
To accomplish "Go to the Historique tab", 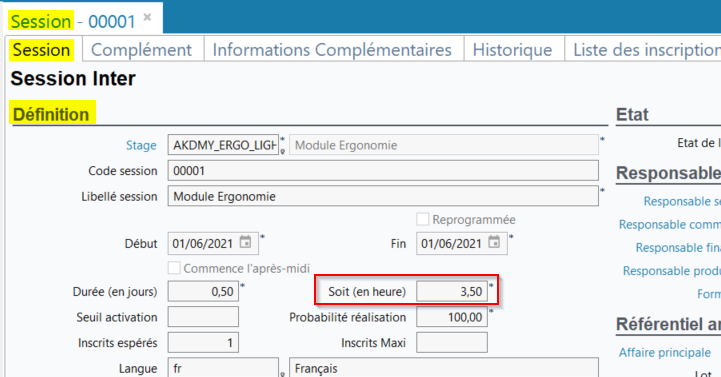I will (512, 50).
